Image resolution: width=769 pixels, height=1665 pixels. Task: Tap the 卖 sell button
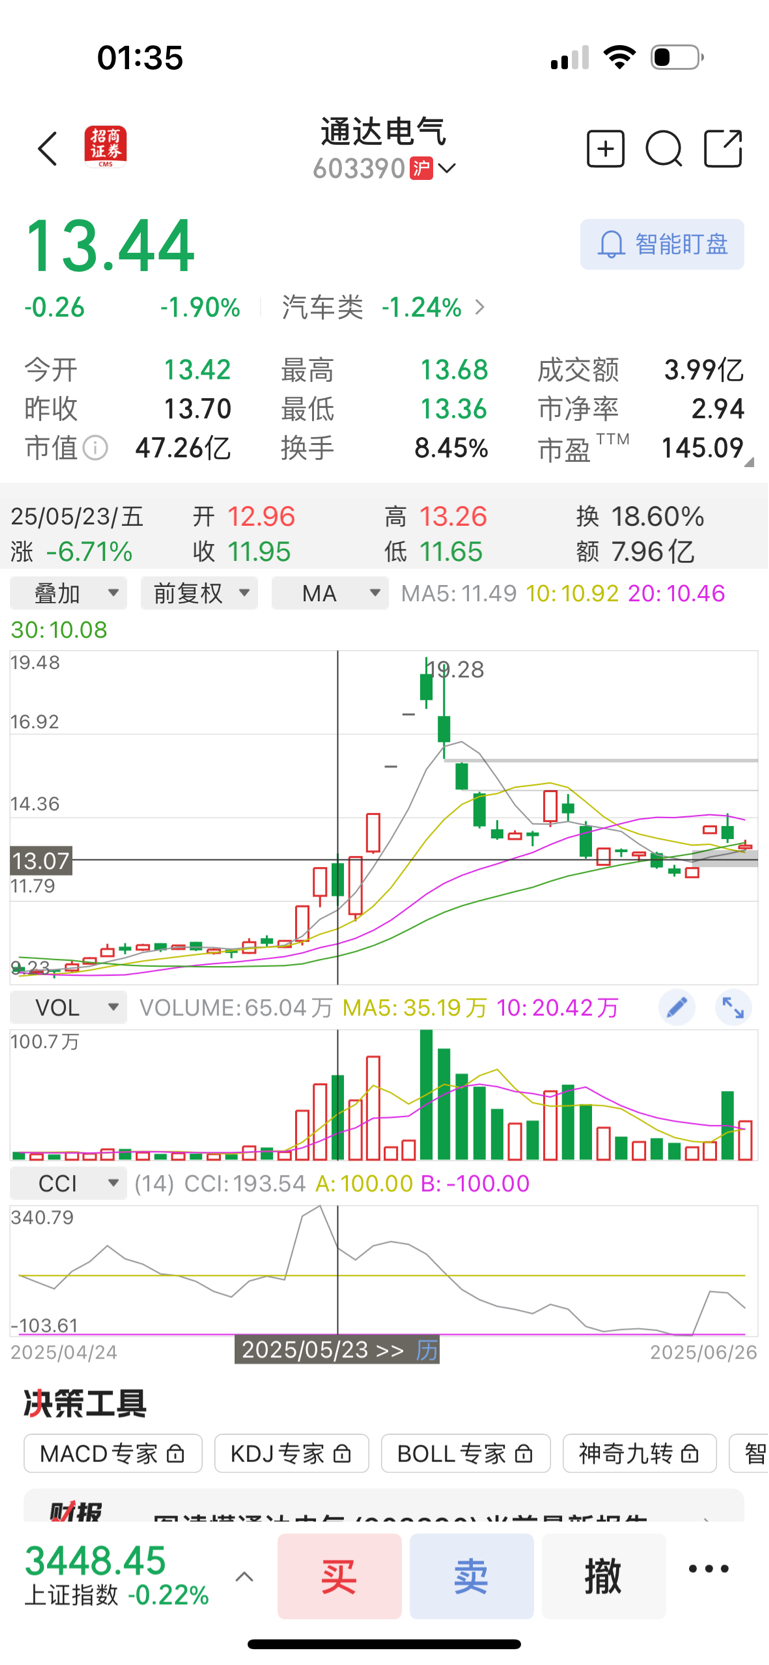472,1576
